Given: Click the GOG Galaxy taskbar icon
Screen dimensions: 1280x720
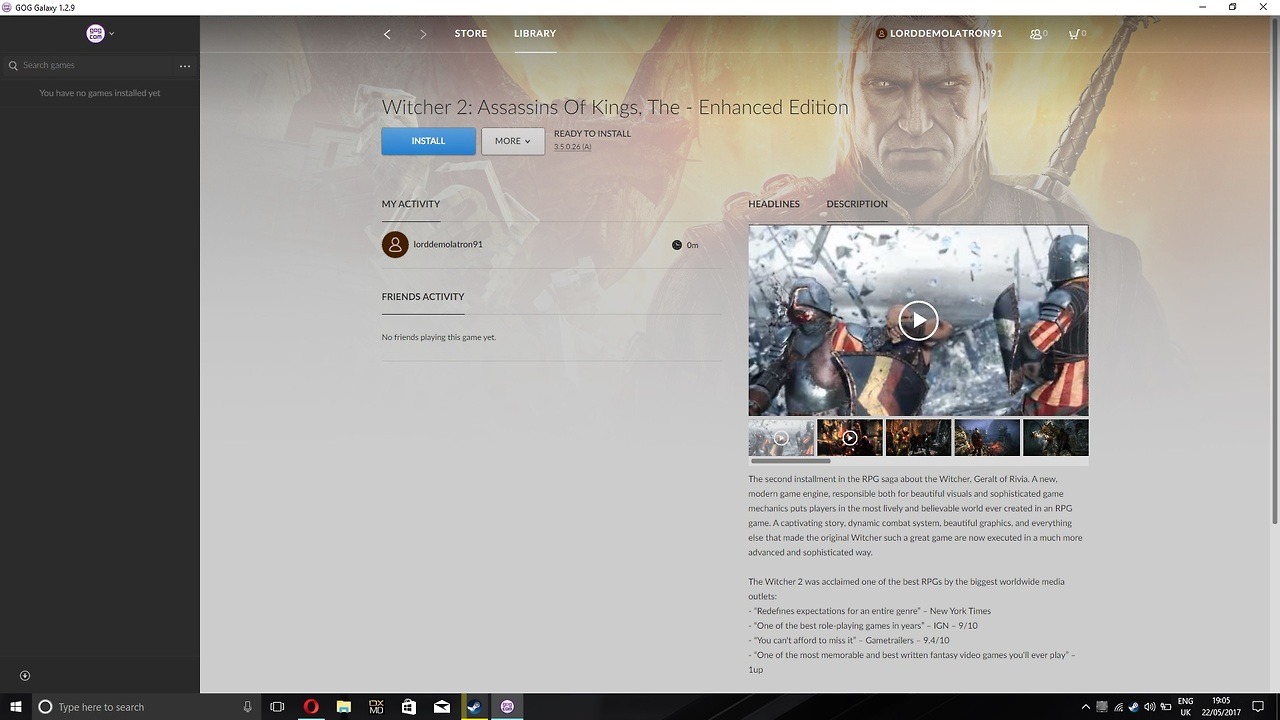Looking at the screenshot, I should click(507, 707).
